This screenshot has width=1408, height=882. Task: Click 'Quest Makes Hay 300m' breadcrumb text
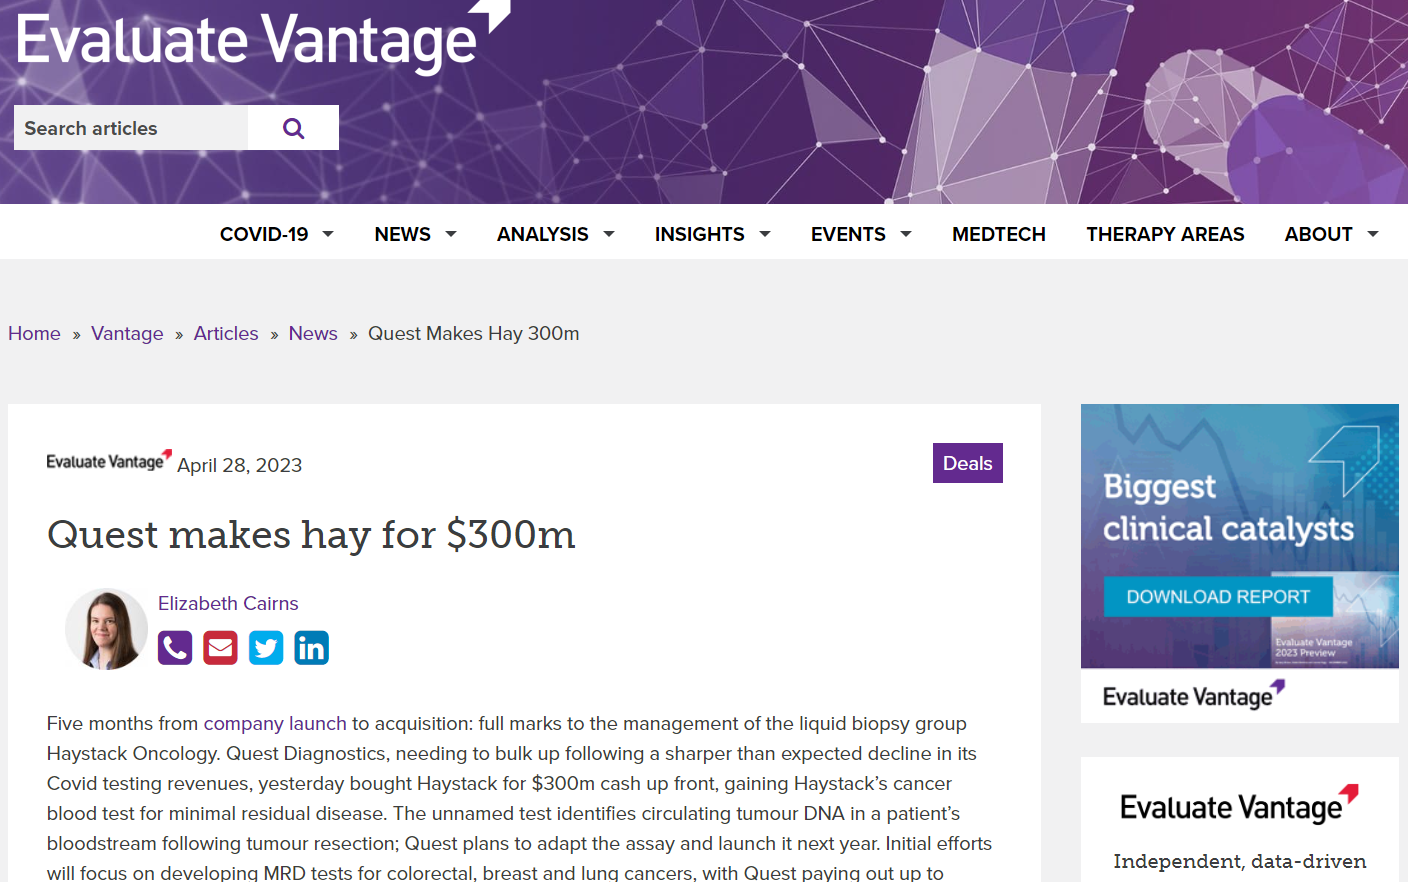474,333
